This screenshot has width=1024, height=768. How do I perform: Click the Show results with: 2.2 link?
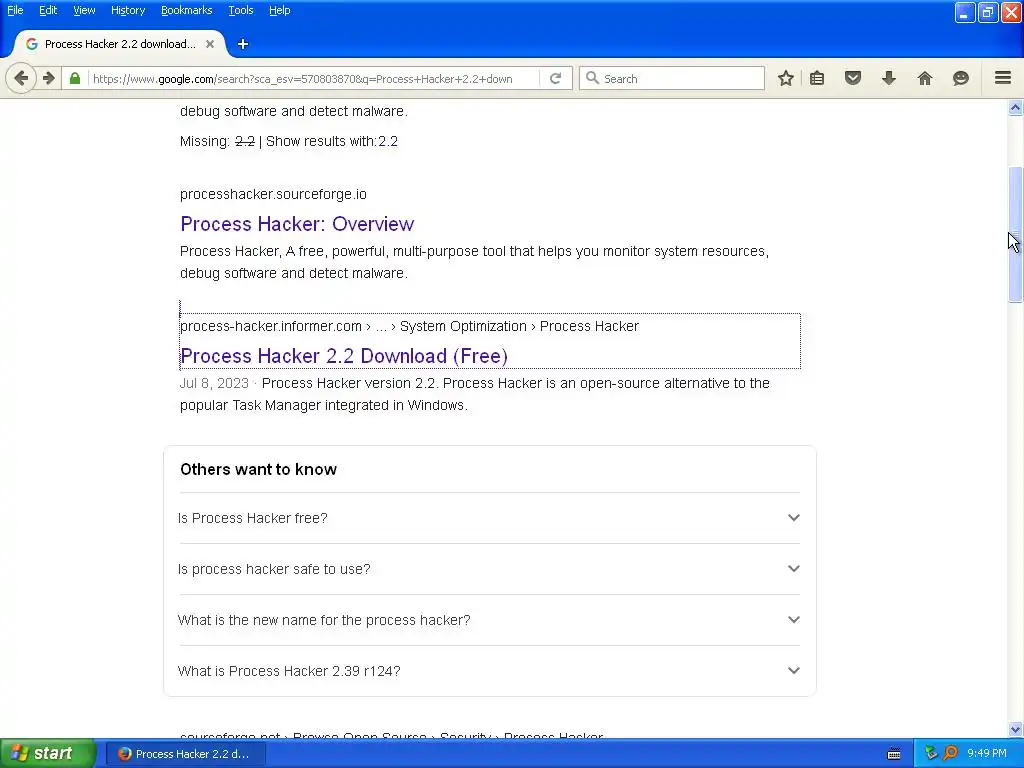coord(332,141)
